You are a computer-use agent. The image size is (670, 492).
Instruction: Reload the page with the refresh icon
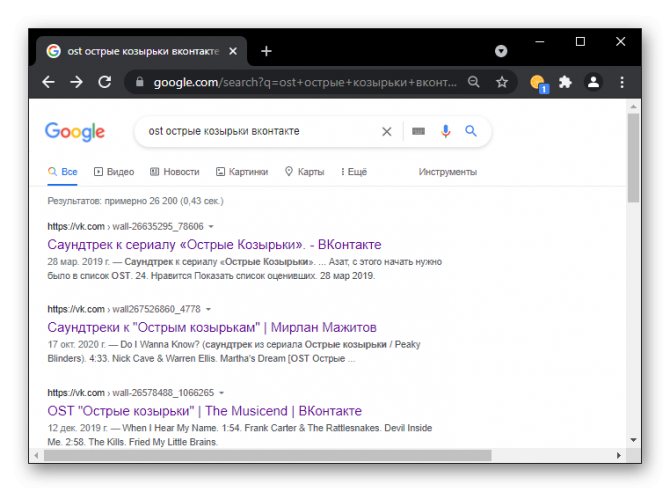click(105, 82)
